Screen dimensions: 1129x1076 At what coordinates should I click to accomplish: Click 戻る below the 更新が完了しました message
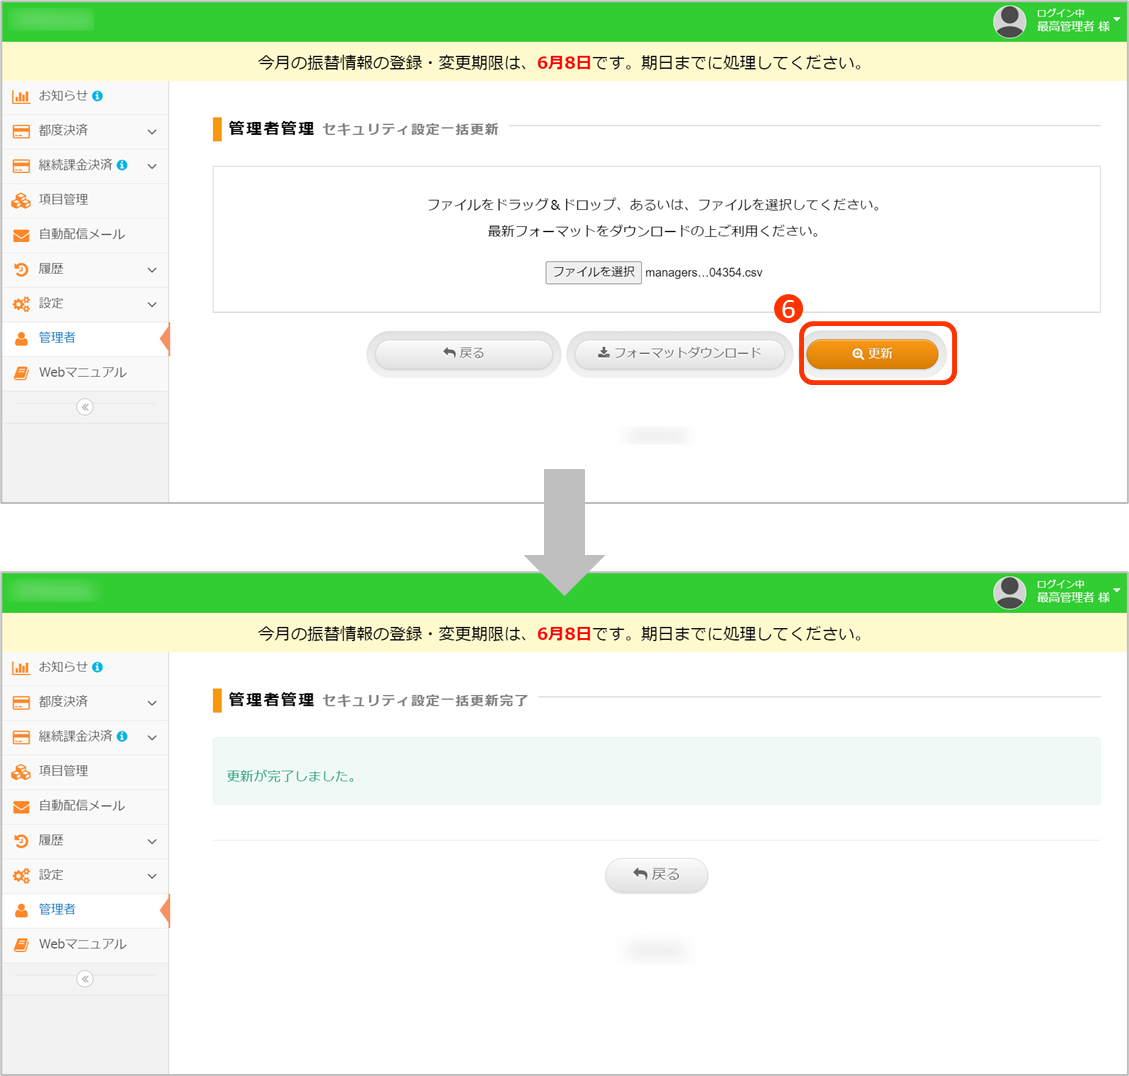(x=656, y=875)
